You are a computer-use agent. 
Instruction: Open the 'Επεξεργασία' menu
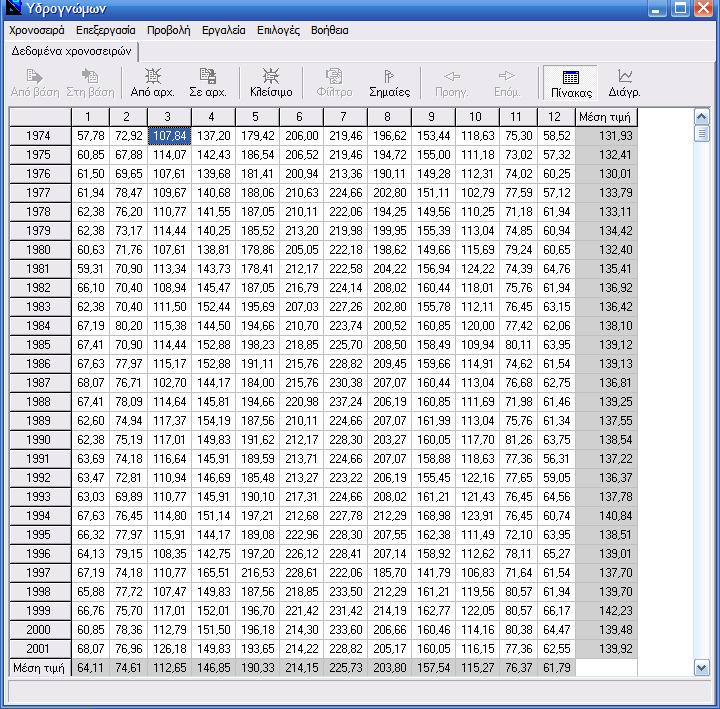(x=106, y=30)
